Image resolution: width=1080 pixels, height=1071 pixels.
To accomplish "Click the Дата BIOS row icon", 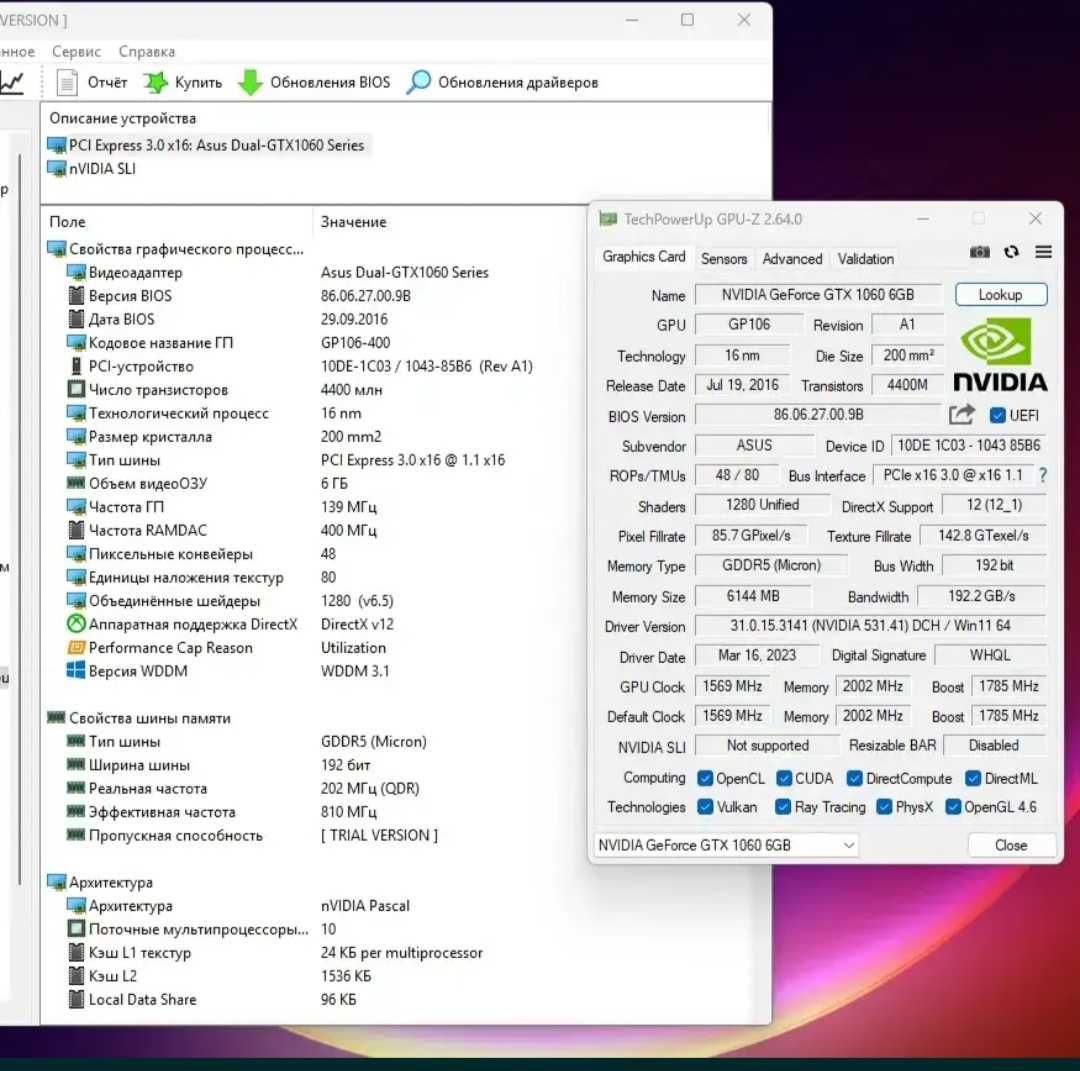I will pyautogui.click(x=76, y=319).
